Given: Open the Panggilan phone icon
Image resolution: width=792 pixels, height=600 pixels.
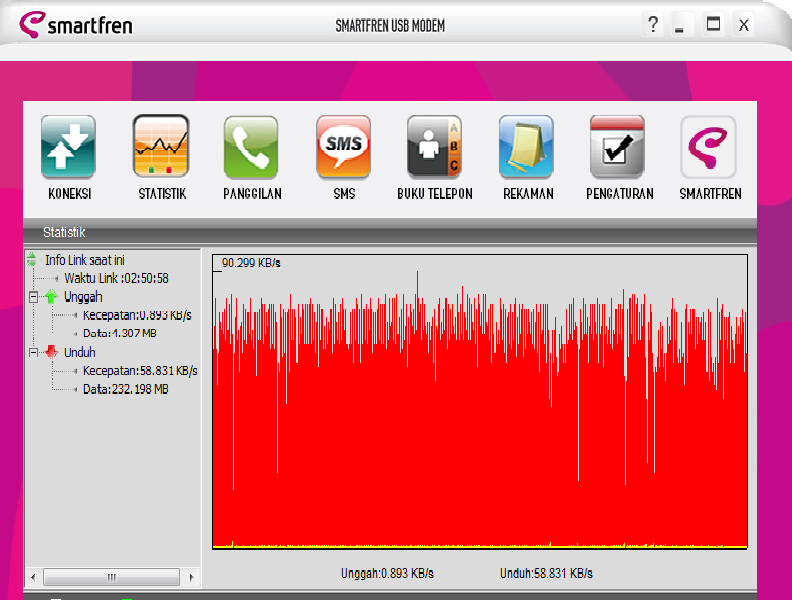Looking at the screenshot, I should coord(251,146).
